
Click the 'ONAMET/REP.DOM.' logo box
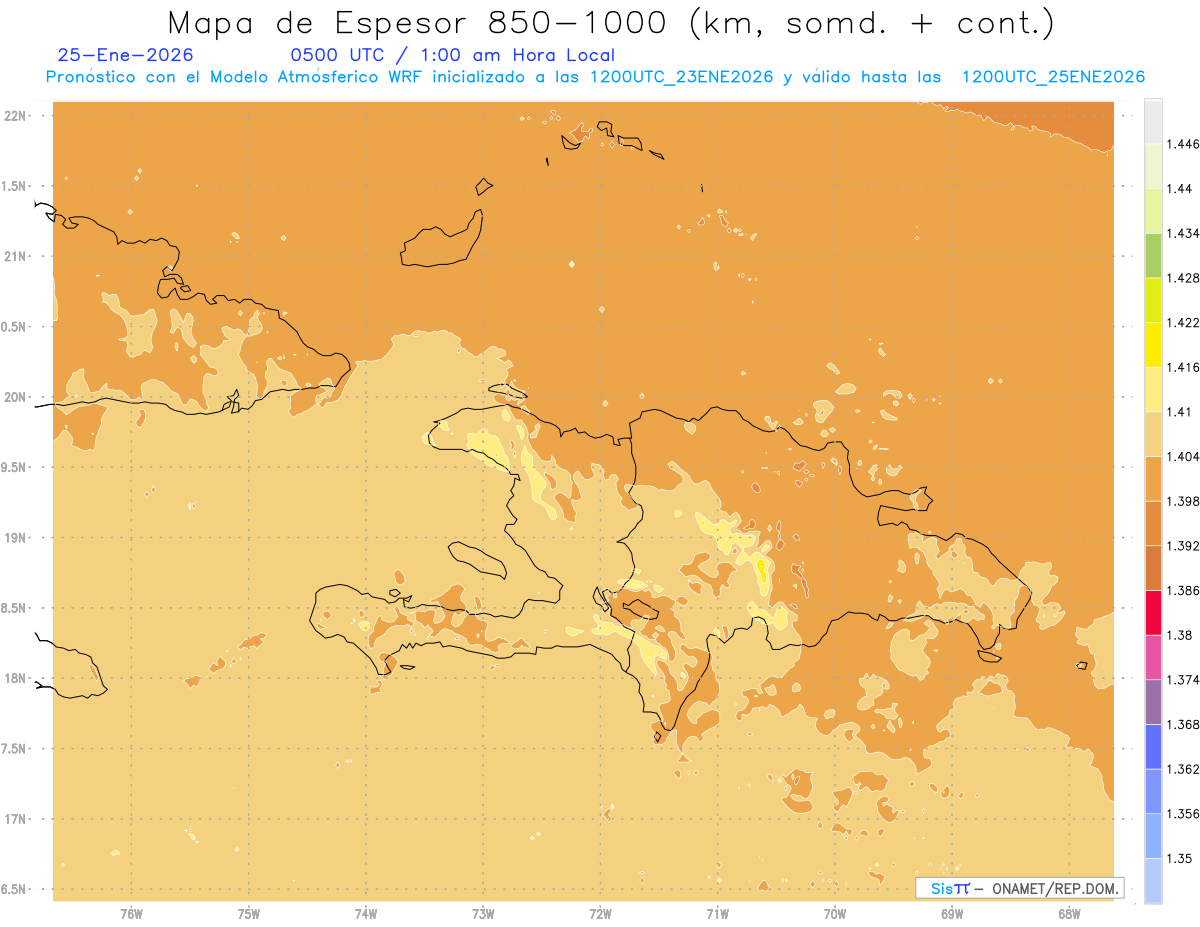click(1019, 888)
